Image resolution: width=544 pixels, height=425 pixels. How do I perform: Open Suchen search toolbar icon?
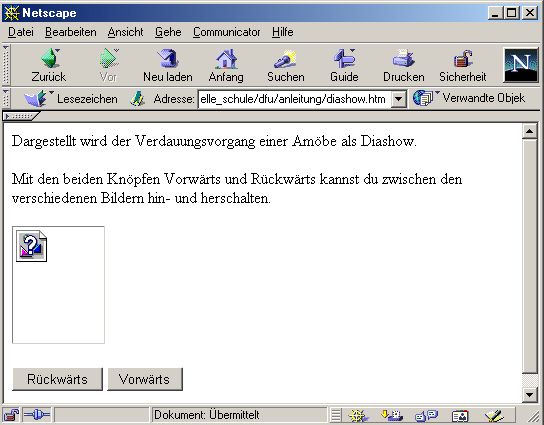point(285,59)
